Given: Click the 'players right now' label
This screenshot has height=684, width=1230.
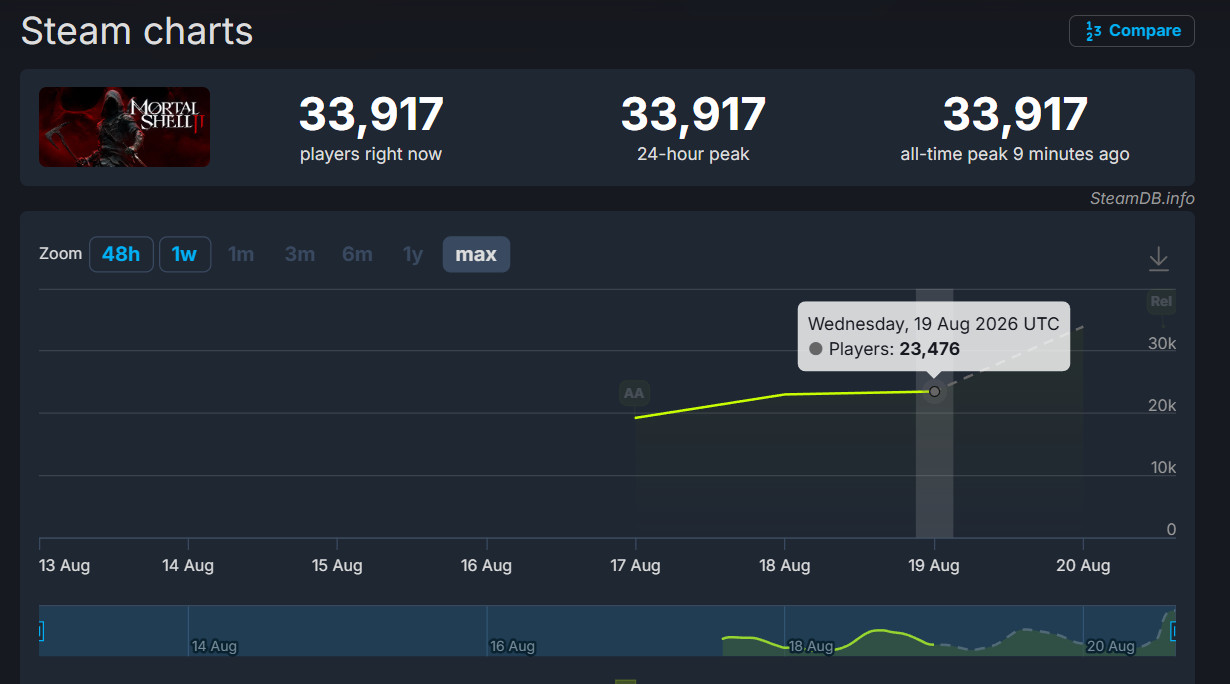Looking at the screenshot, I should [370, 154].
